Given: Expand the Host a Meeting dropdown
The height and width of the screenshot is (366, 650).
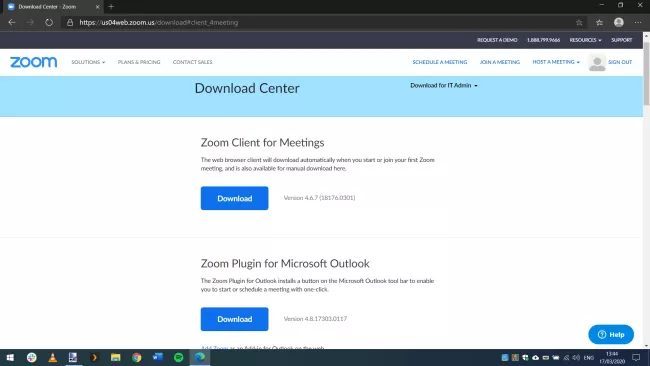Looking at the screenshot, I should 556,62.
